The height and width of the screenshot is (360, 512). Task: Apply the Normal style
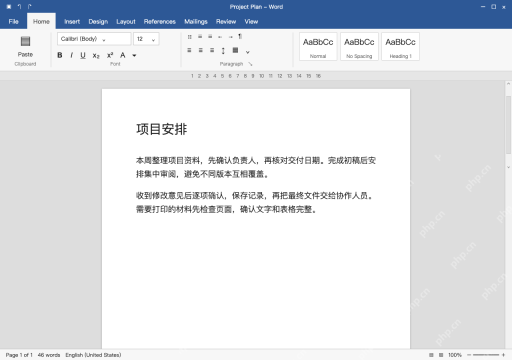318,47
